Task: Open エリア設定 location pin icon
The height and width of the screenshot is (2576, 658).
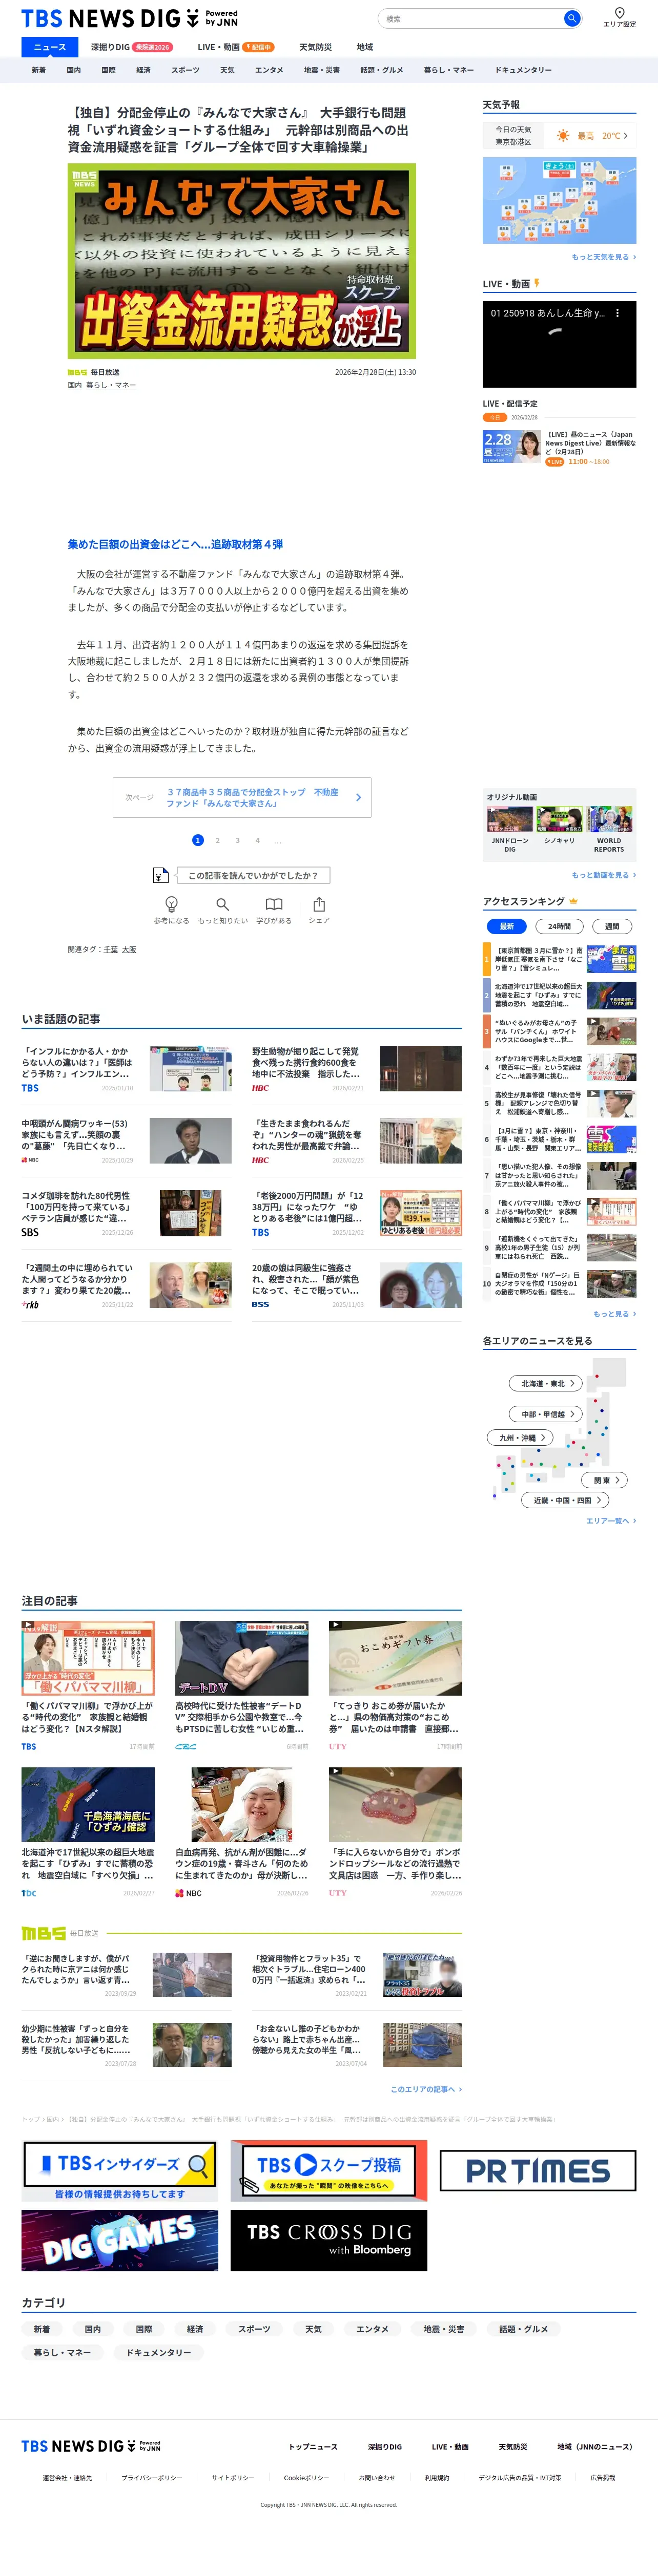Action: 619,13
